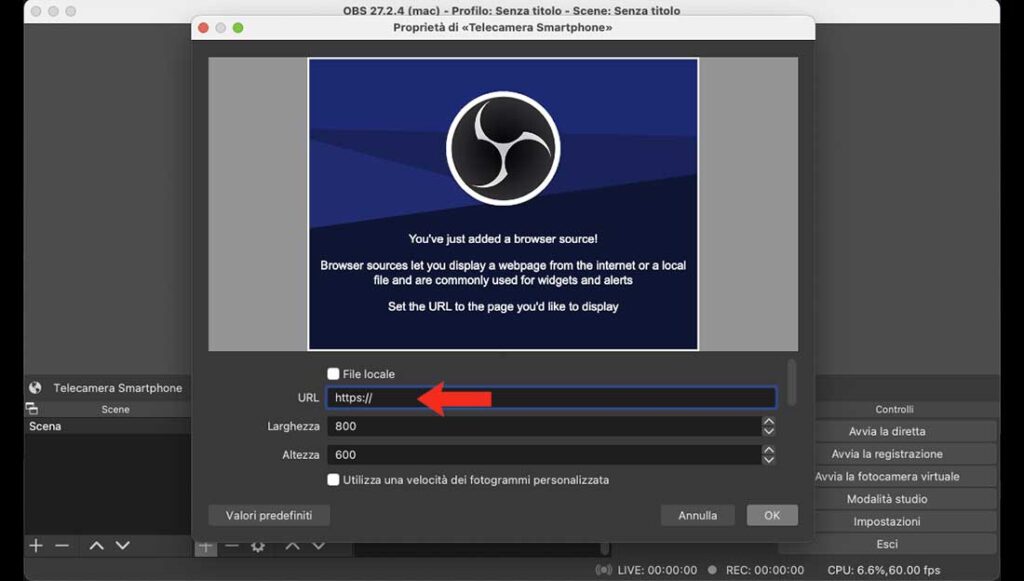Click the Valori predefiniti button

click(269, 515)
